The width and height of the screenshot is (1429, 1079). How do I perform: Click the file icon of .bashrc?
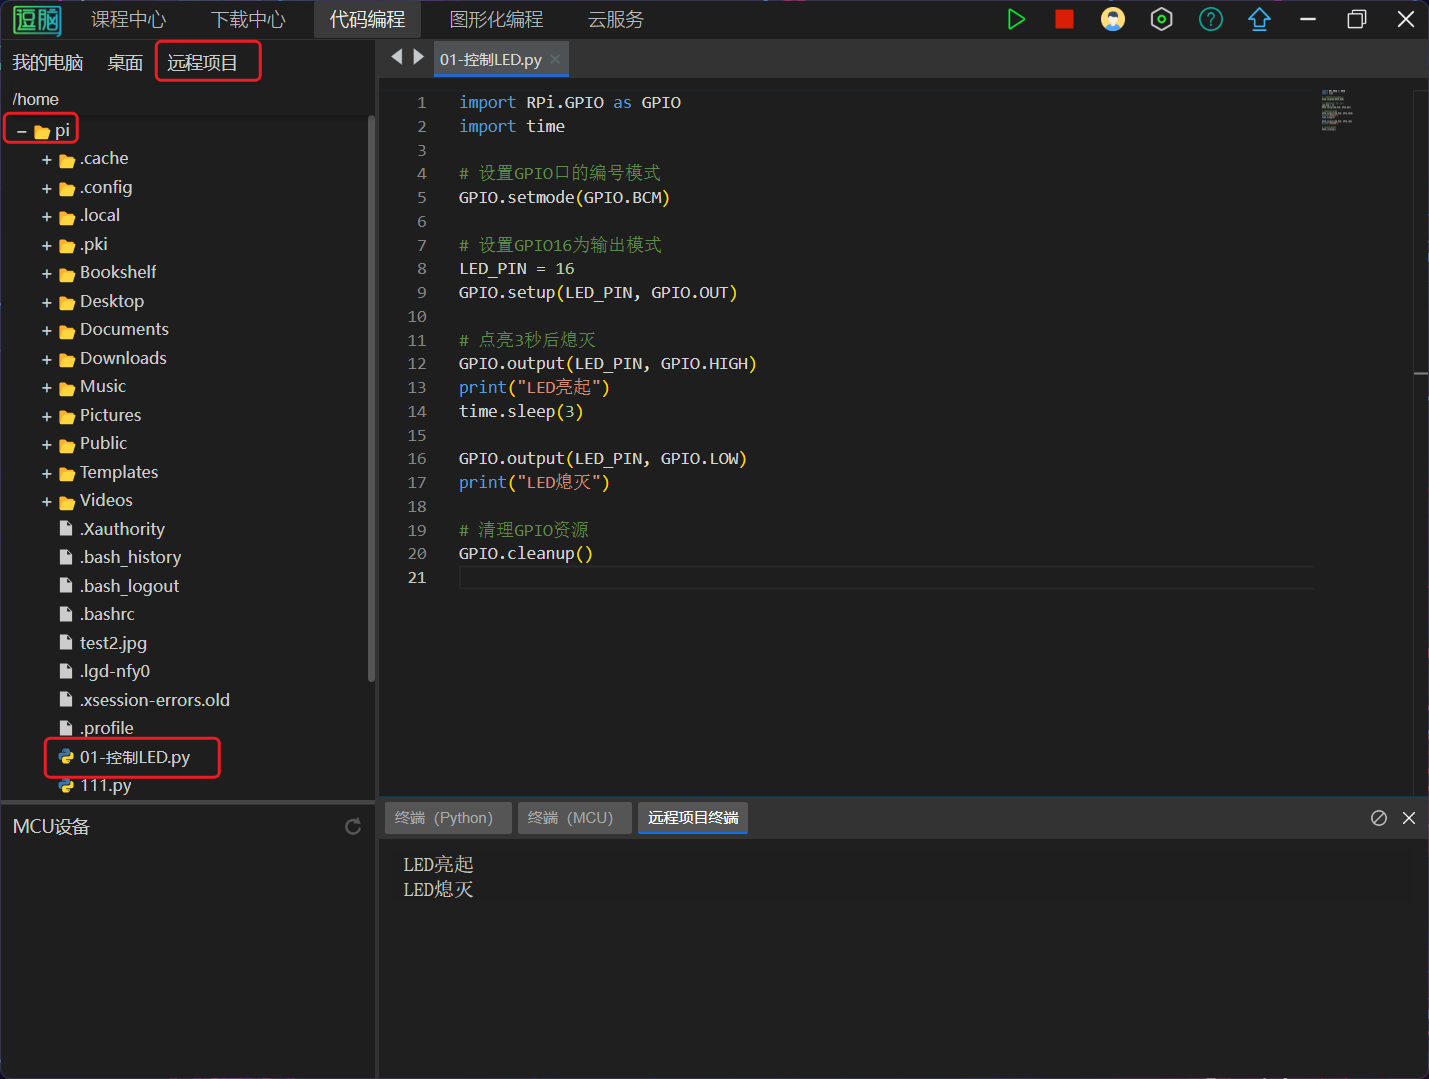pos(66,614)
